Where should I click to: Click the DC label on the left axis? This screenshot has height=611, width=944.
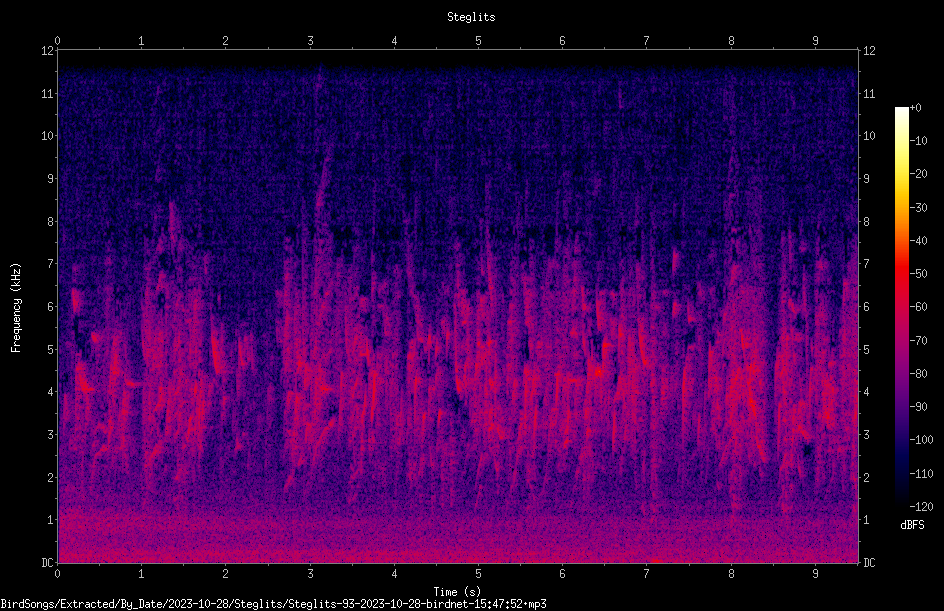point(48,563)
